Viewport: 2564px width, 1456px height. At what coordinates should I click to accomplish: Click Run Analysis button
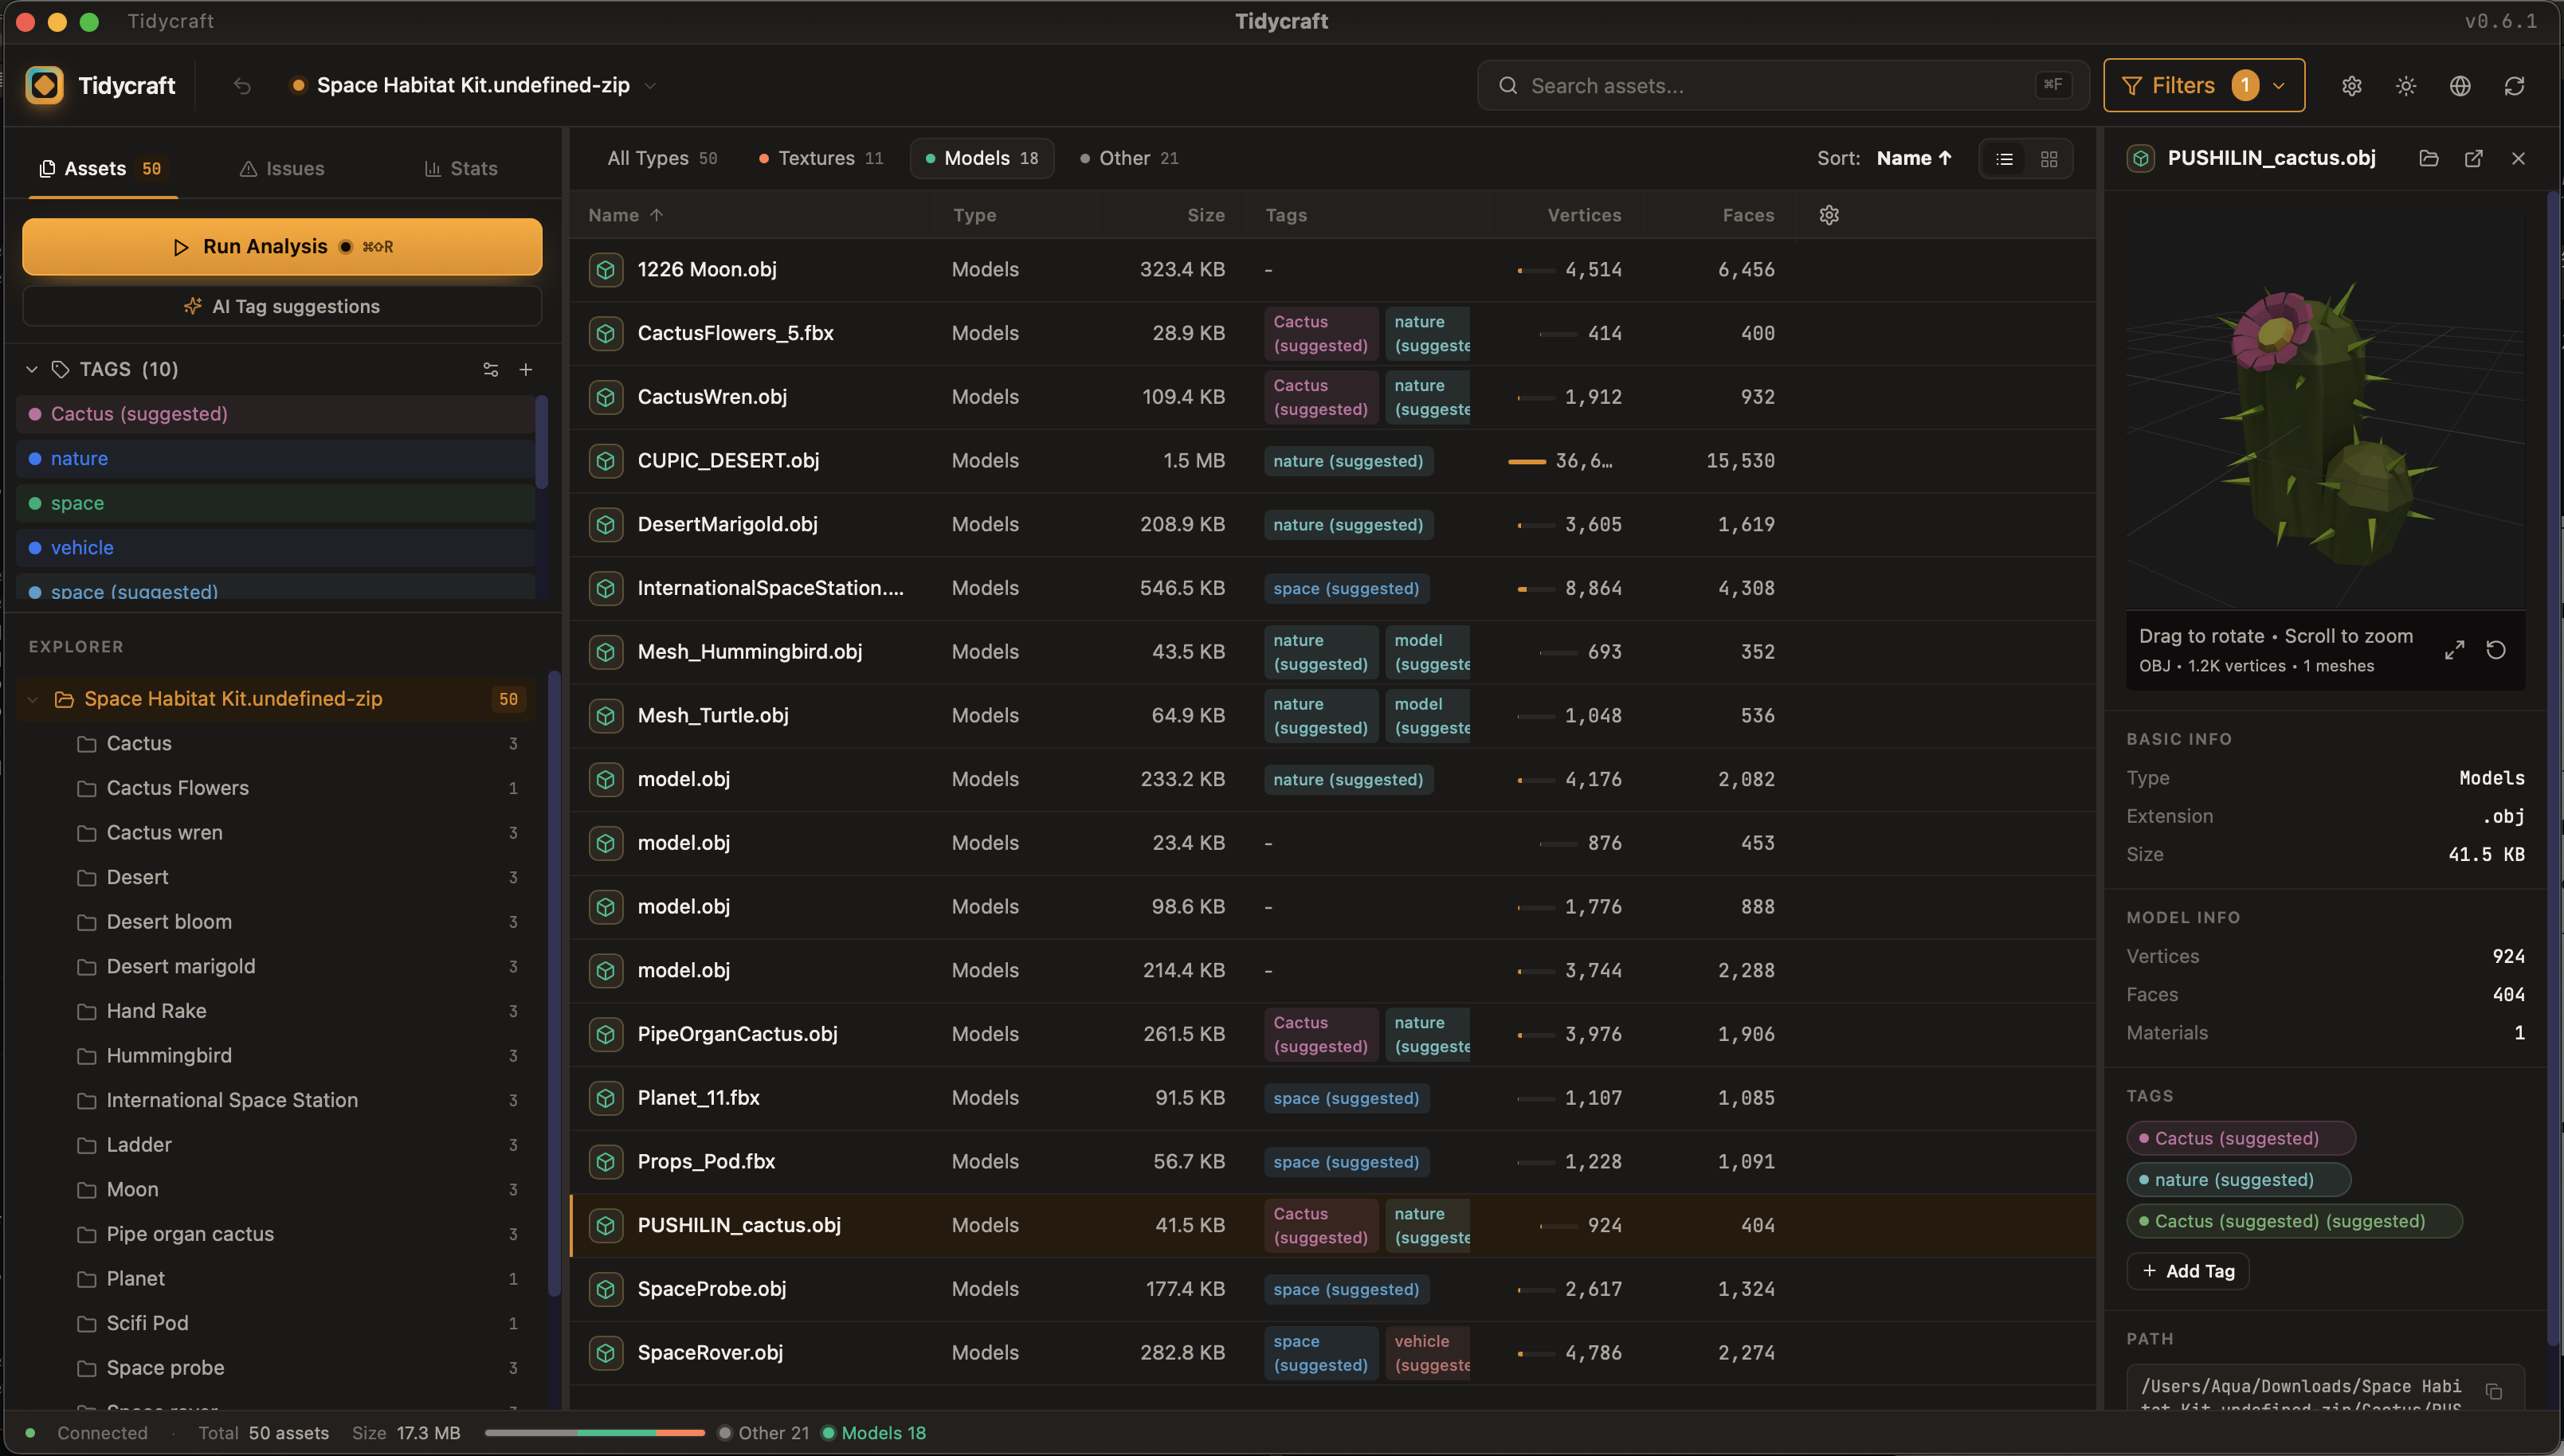tap(282, 247)
